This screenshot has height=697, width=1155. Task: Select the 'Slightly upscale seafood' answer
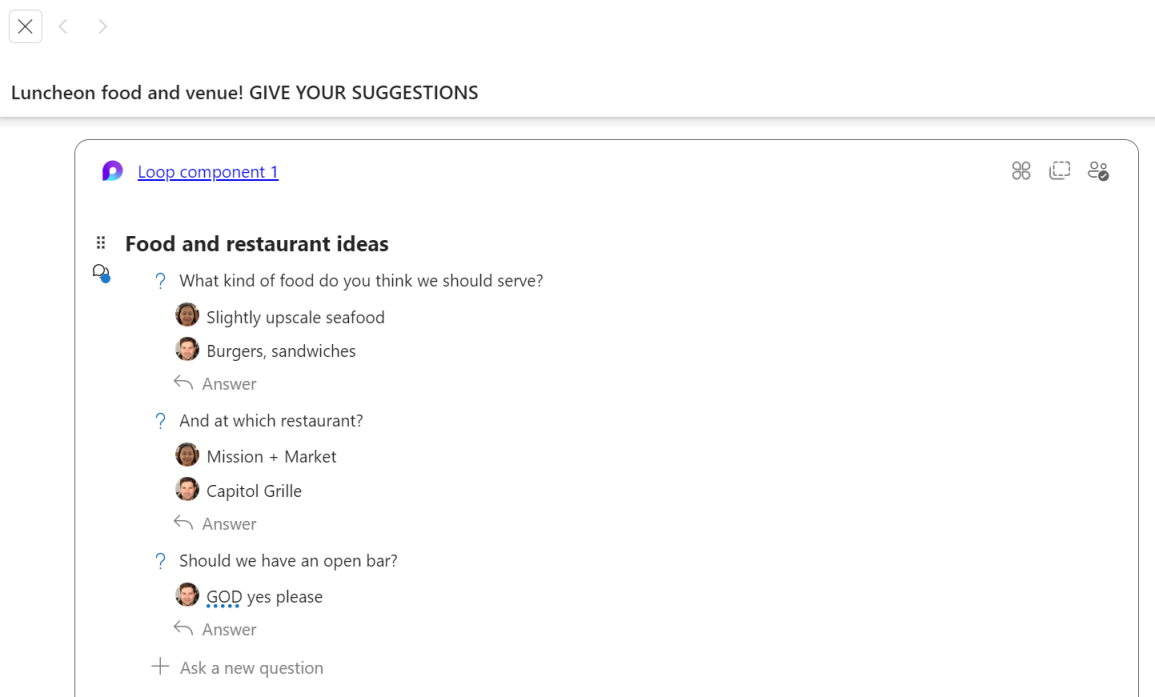pyautogui.click(x=295, y=317)
